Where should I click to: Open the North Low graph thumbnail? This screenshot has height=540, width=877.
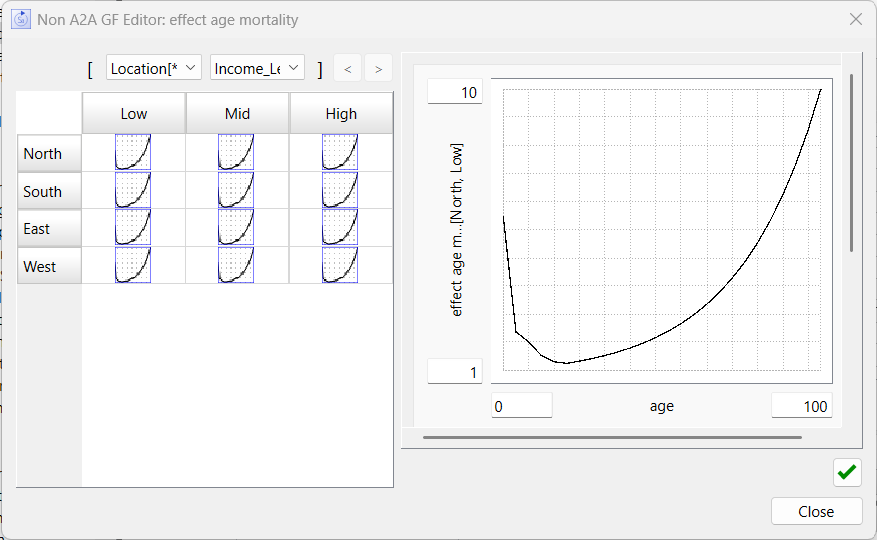tap(133, 152)
